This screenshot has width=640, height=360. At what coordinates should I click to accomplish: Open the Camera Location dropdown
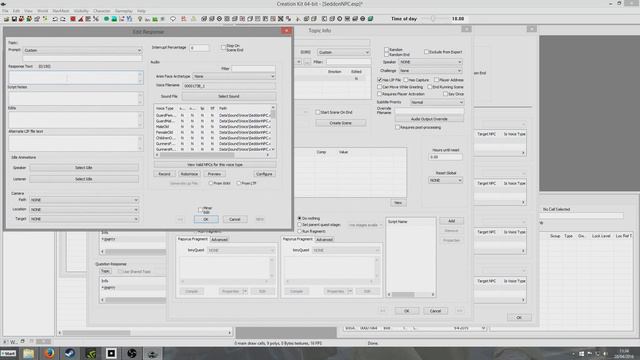click(84, 209)
